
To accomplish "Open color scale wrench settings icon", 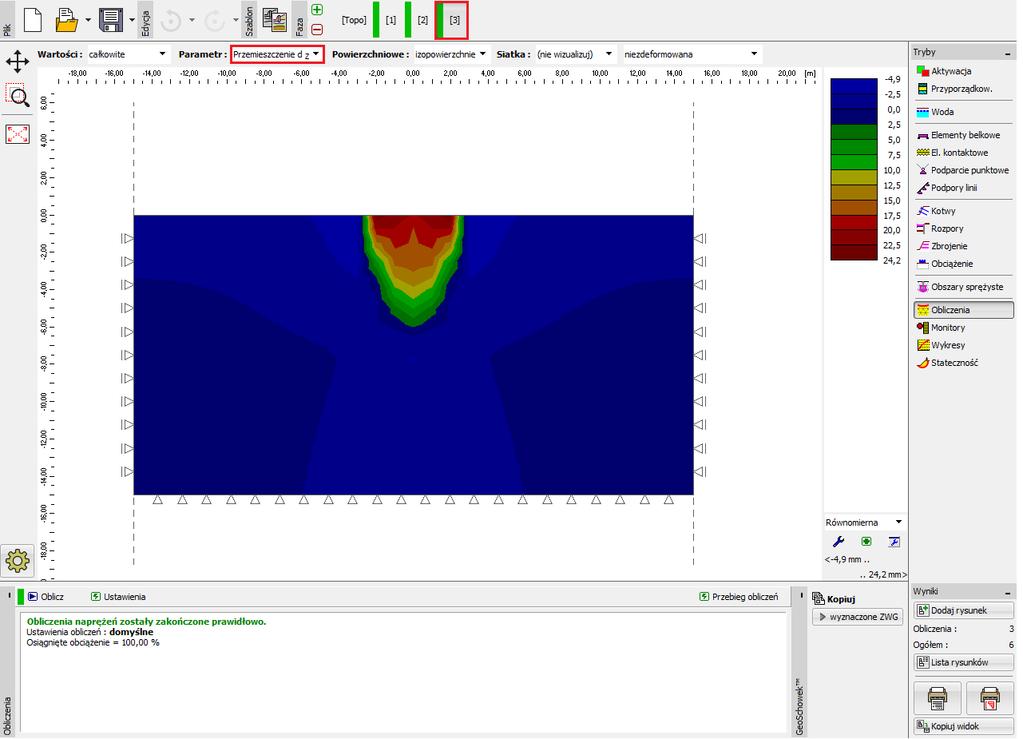I will 838,541.
